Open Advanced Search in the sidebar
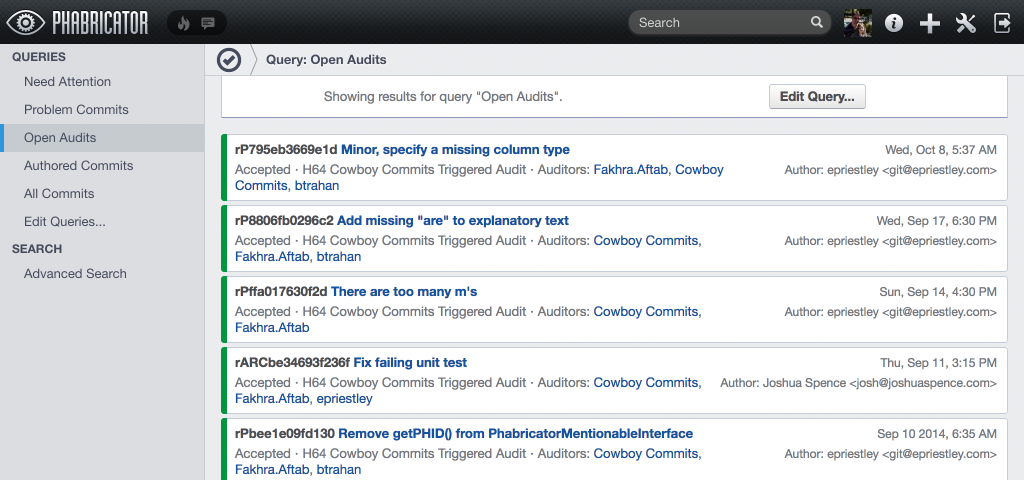This screenshot has width=1024, height=480. pos(75,274)
